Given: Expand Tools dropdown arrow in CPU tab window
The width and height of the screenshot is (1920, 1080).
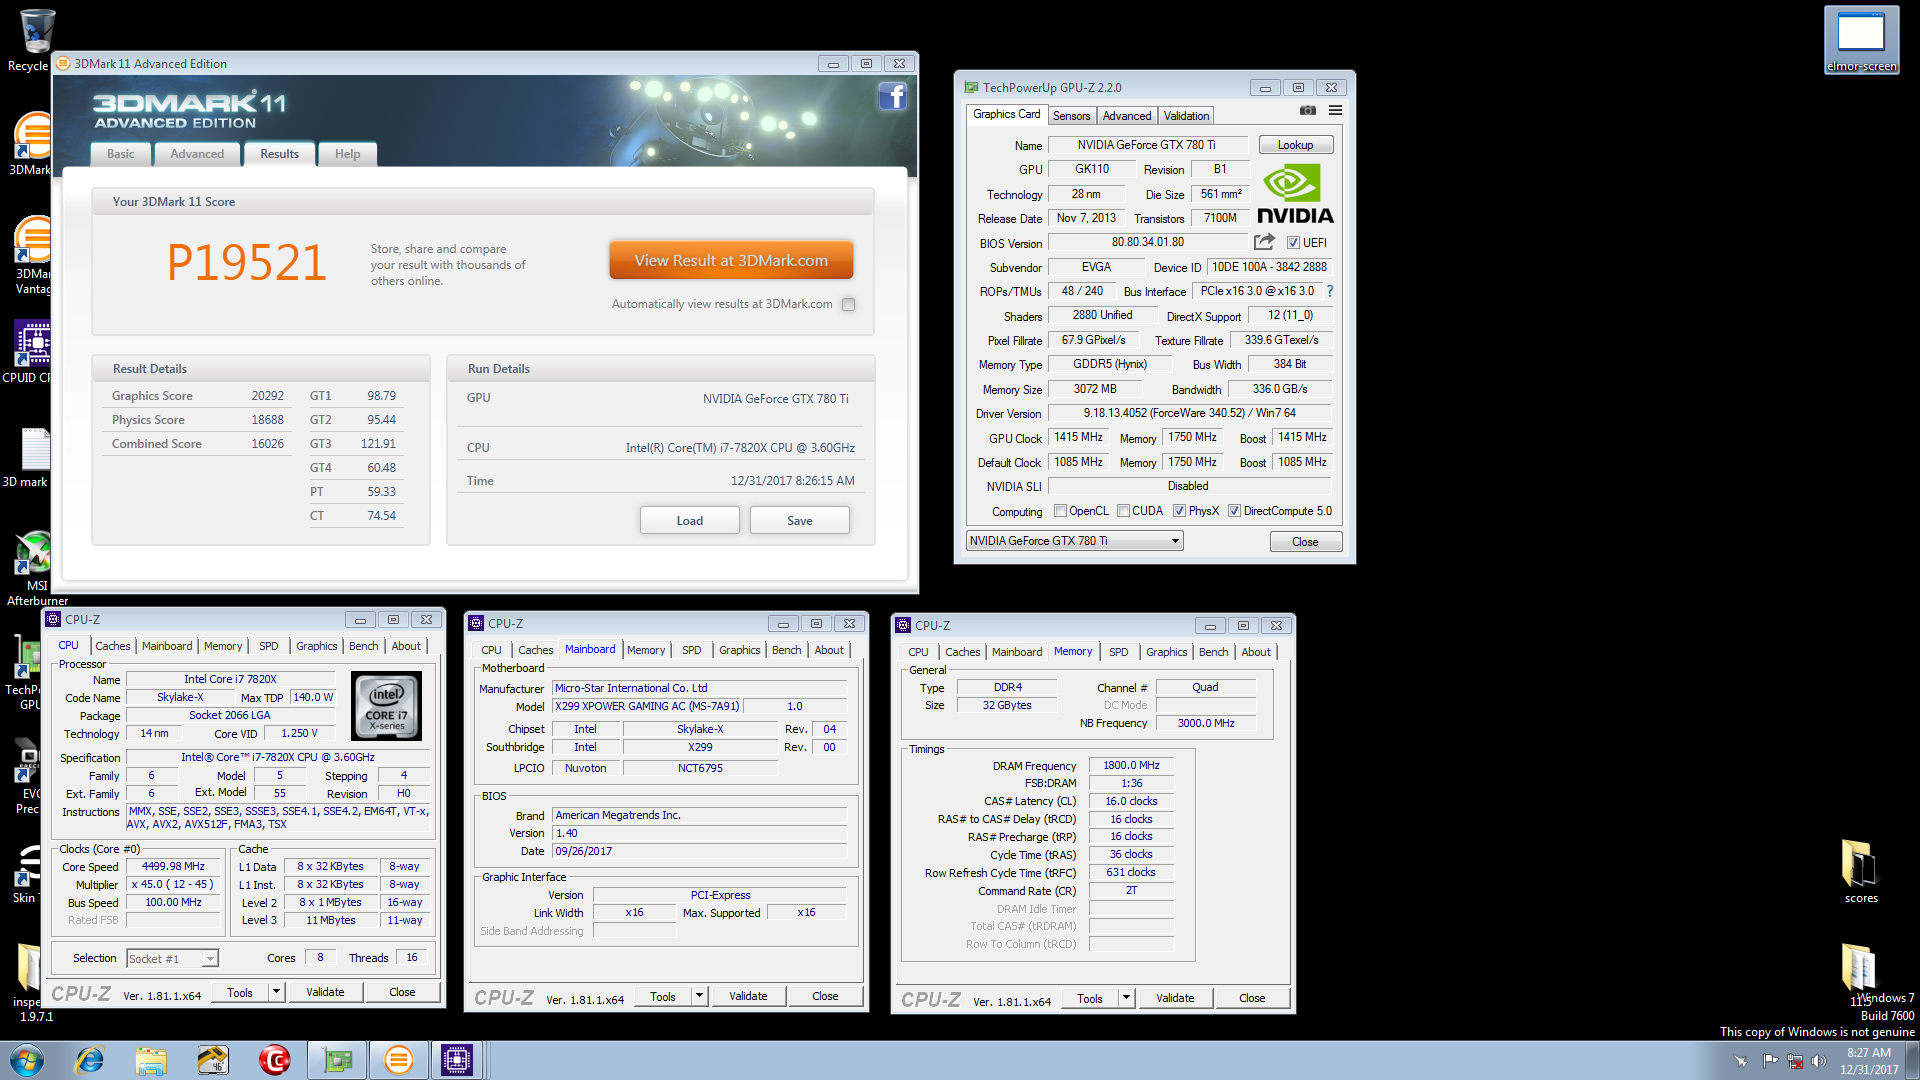Looking at the screenshot, I should [x=276, y=992].
